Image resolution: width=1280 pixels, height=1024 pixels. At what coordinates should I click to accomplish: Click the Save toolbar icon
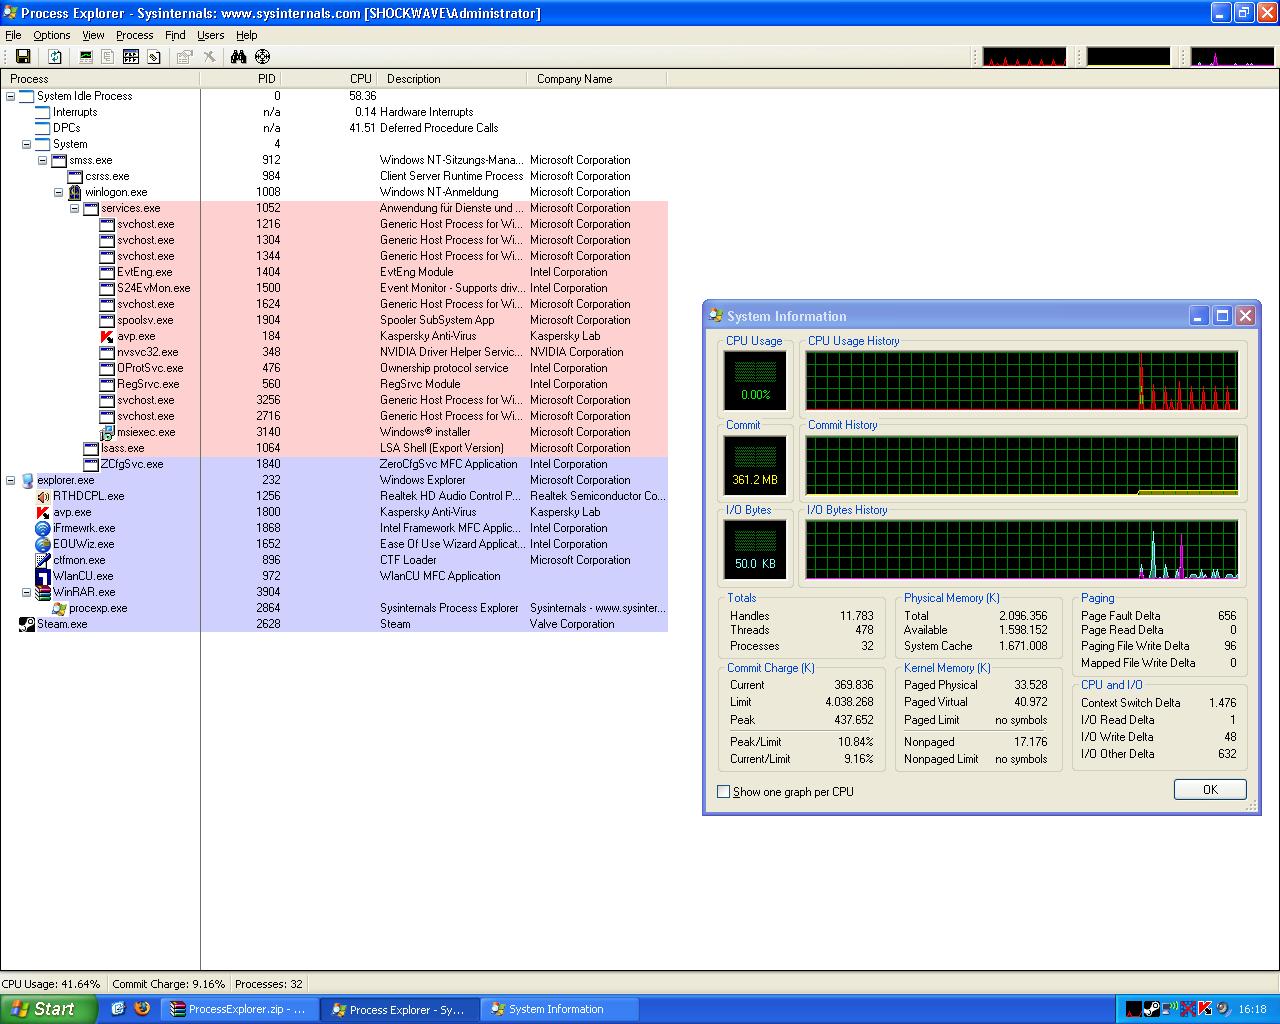[23, 57]
